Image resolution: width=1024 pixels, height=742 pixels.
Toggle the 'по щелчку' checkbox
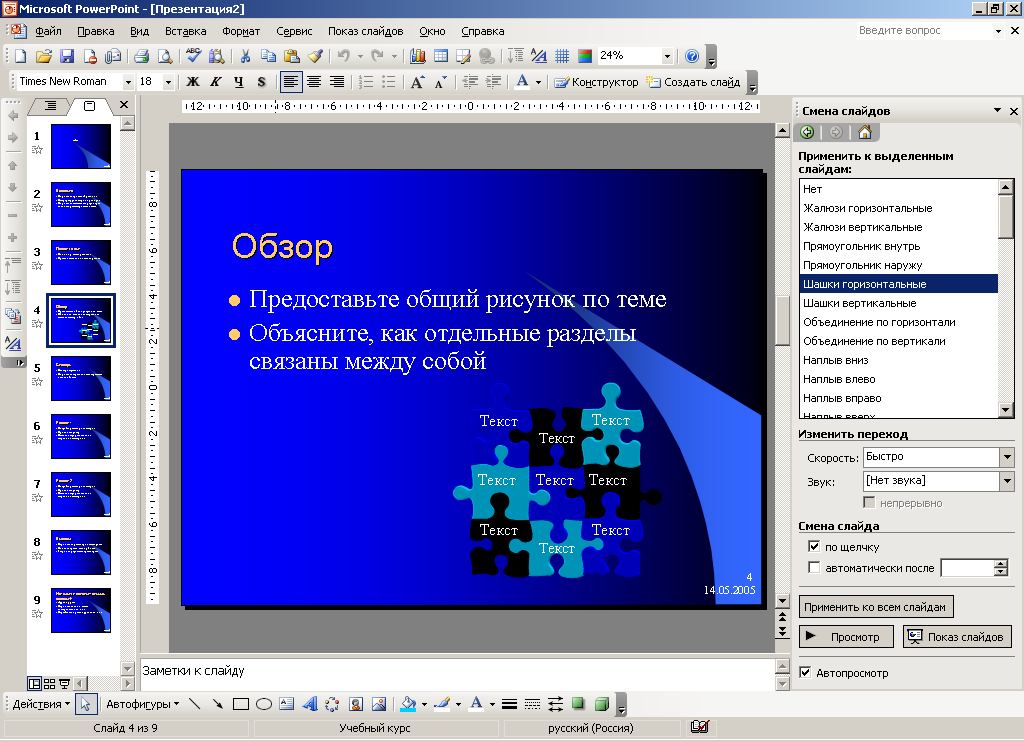coord(814,546)
